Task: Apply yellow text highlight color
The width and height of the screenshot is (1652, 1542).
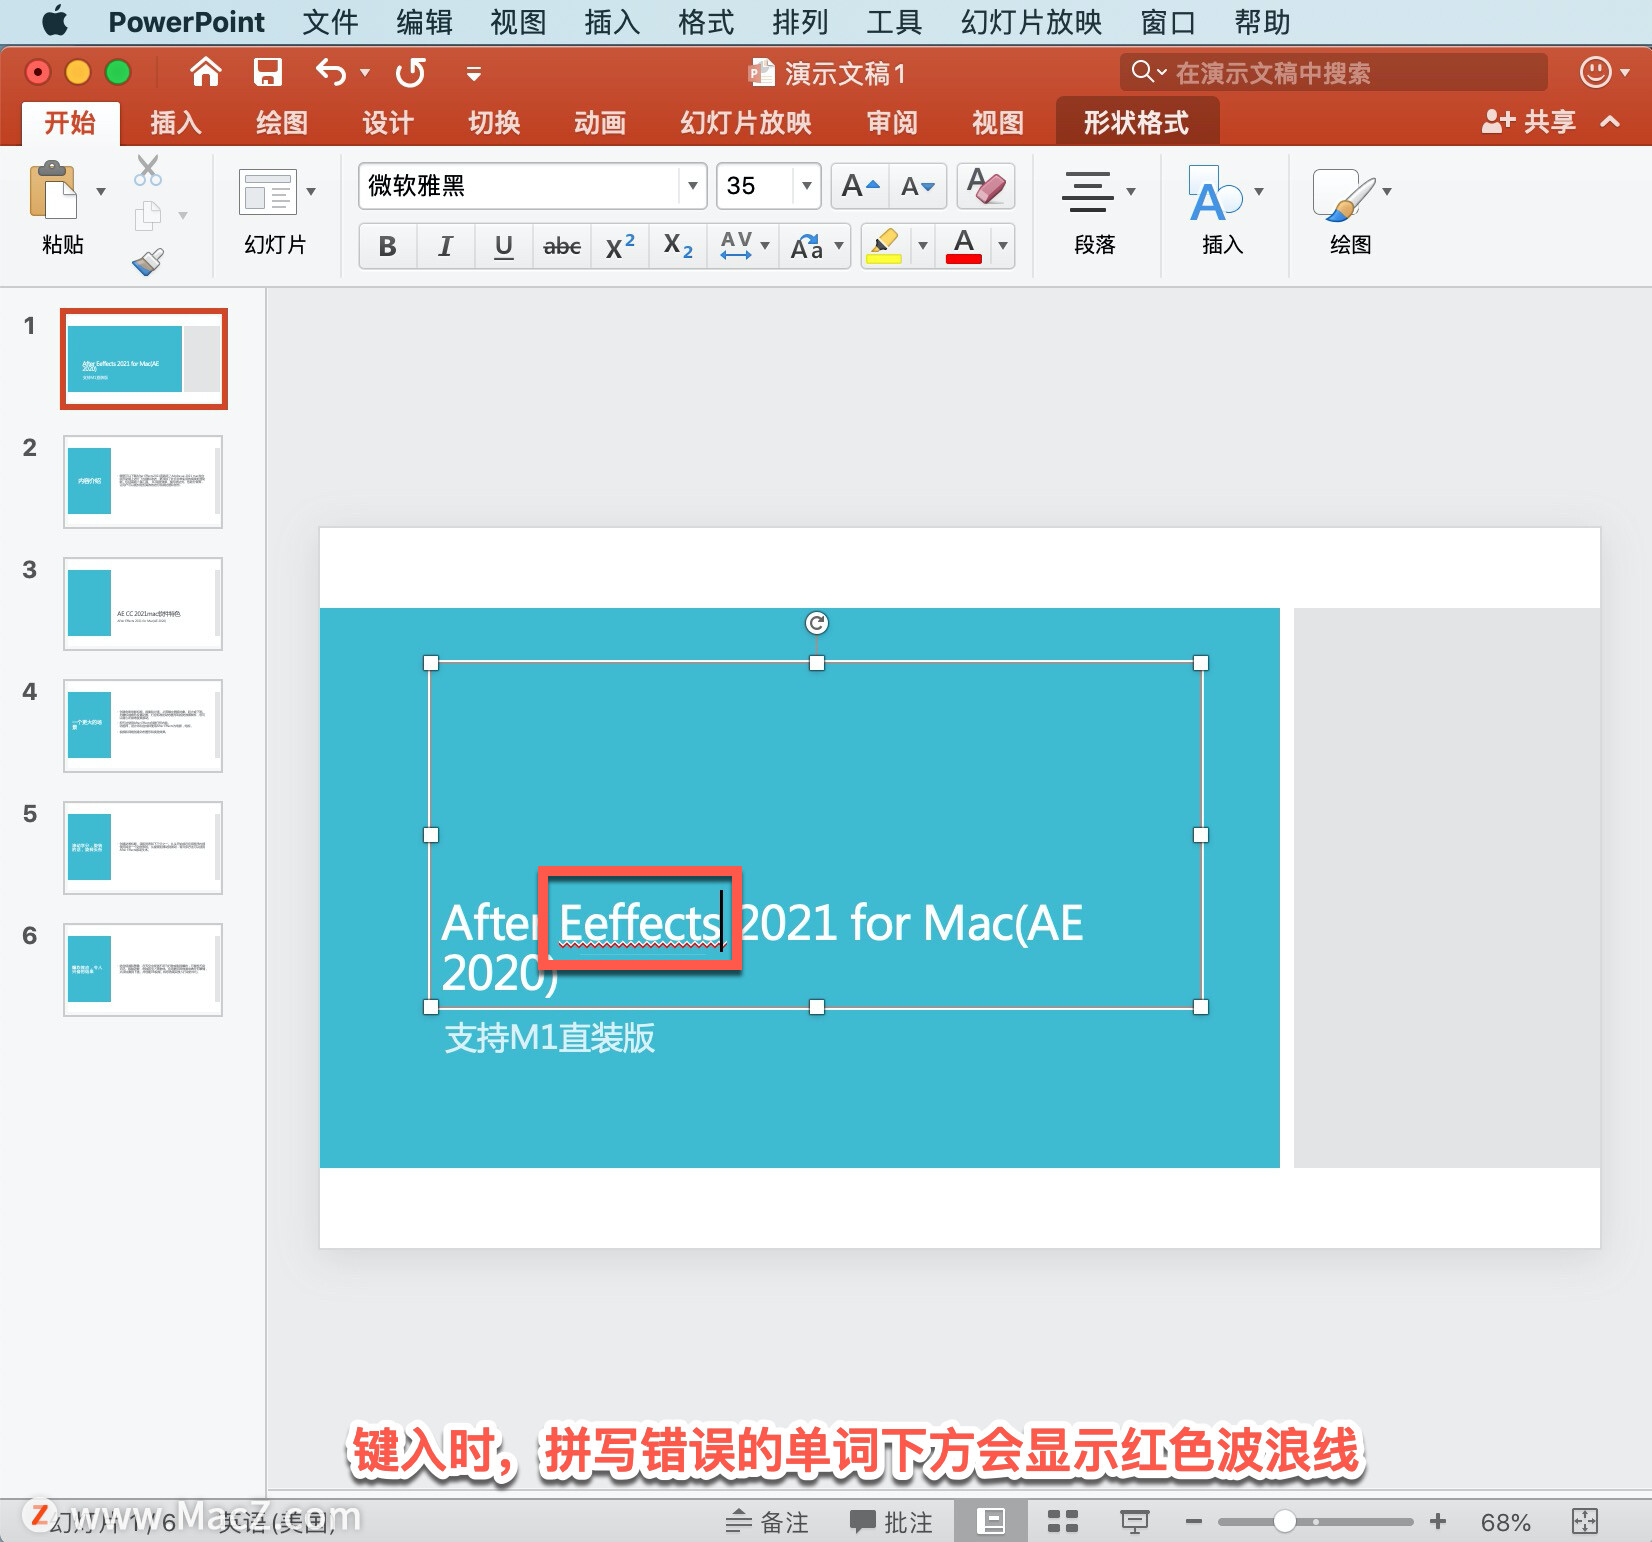Action: 884,246
